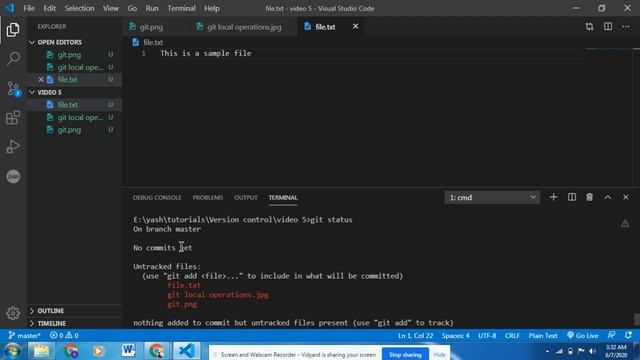The height and width of the screenshot is (360, 640).
Task: Switch to the git.png editor tab
Action: point(151,27)
